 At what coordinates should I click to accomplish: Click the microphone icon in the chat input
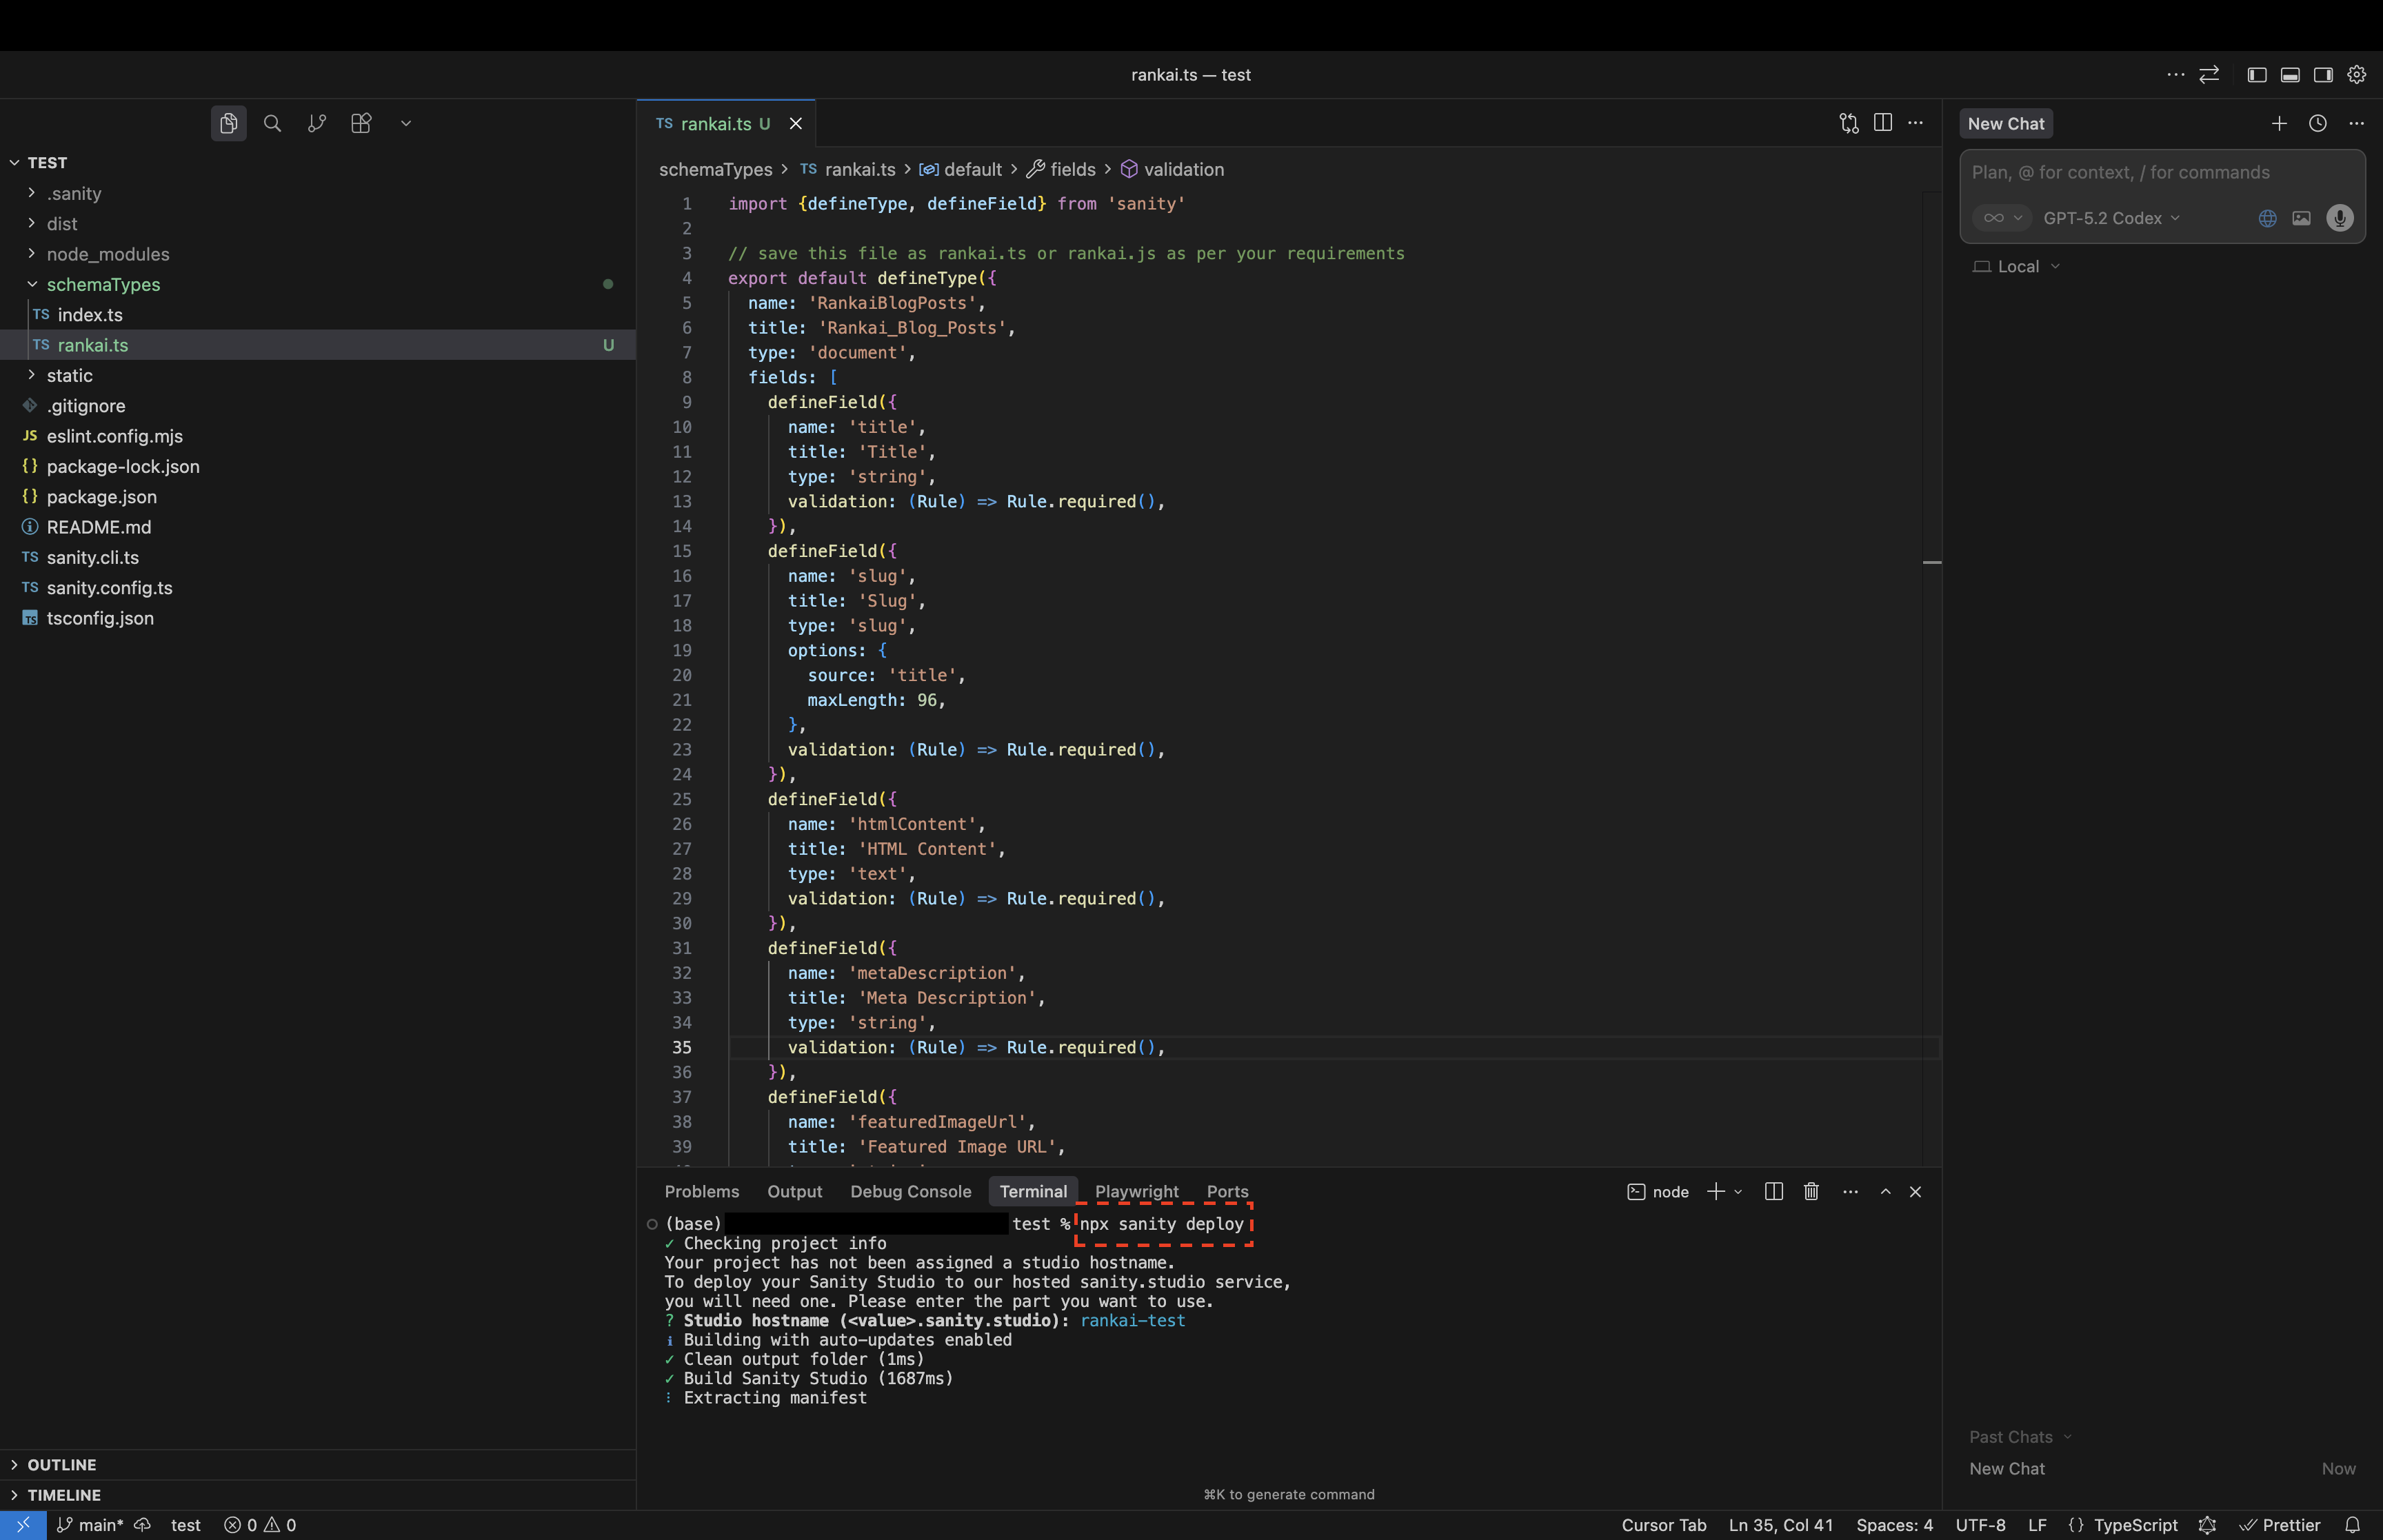(2339, 218)
